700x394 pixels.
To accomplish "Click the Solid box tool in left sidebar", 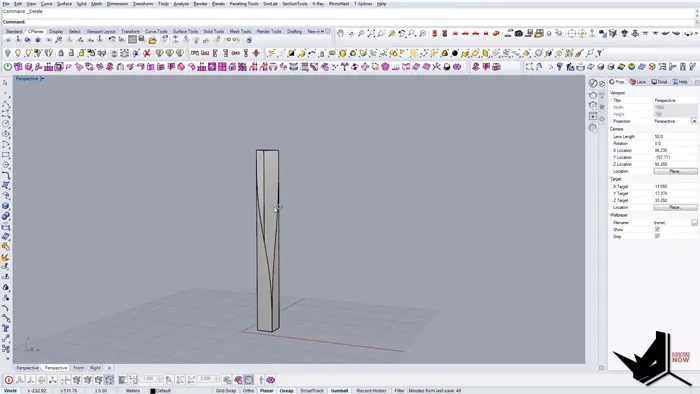I will coord(5,206).
